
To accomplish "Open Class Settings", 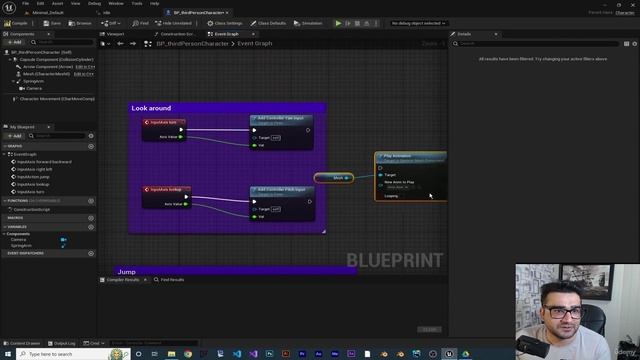I will pos(225,23).
